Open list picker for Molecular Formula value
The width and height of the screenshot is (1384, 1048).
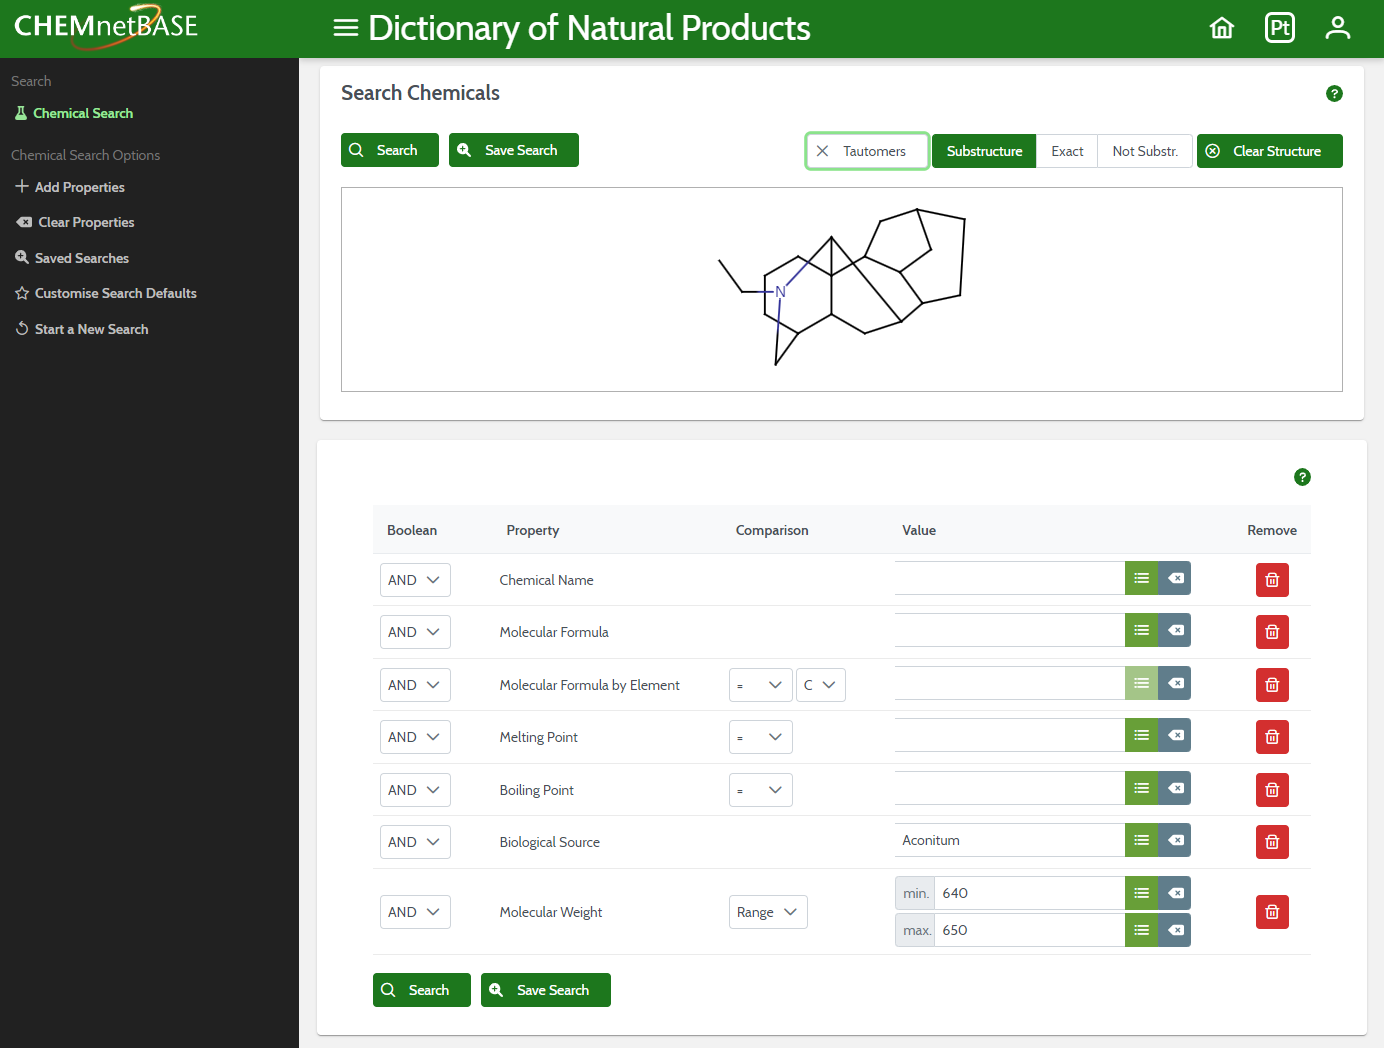(x=1141, y=630)
